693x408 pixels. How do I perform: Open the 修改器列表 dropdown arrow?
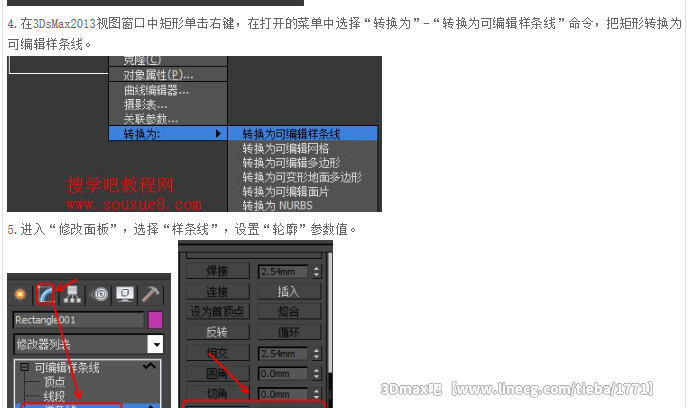click(156, 344)
